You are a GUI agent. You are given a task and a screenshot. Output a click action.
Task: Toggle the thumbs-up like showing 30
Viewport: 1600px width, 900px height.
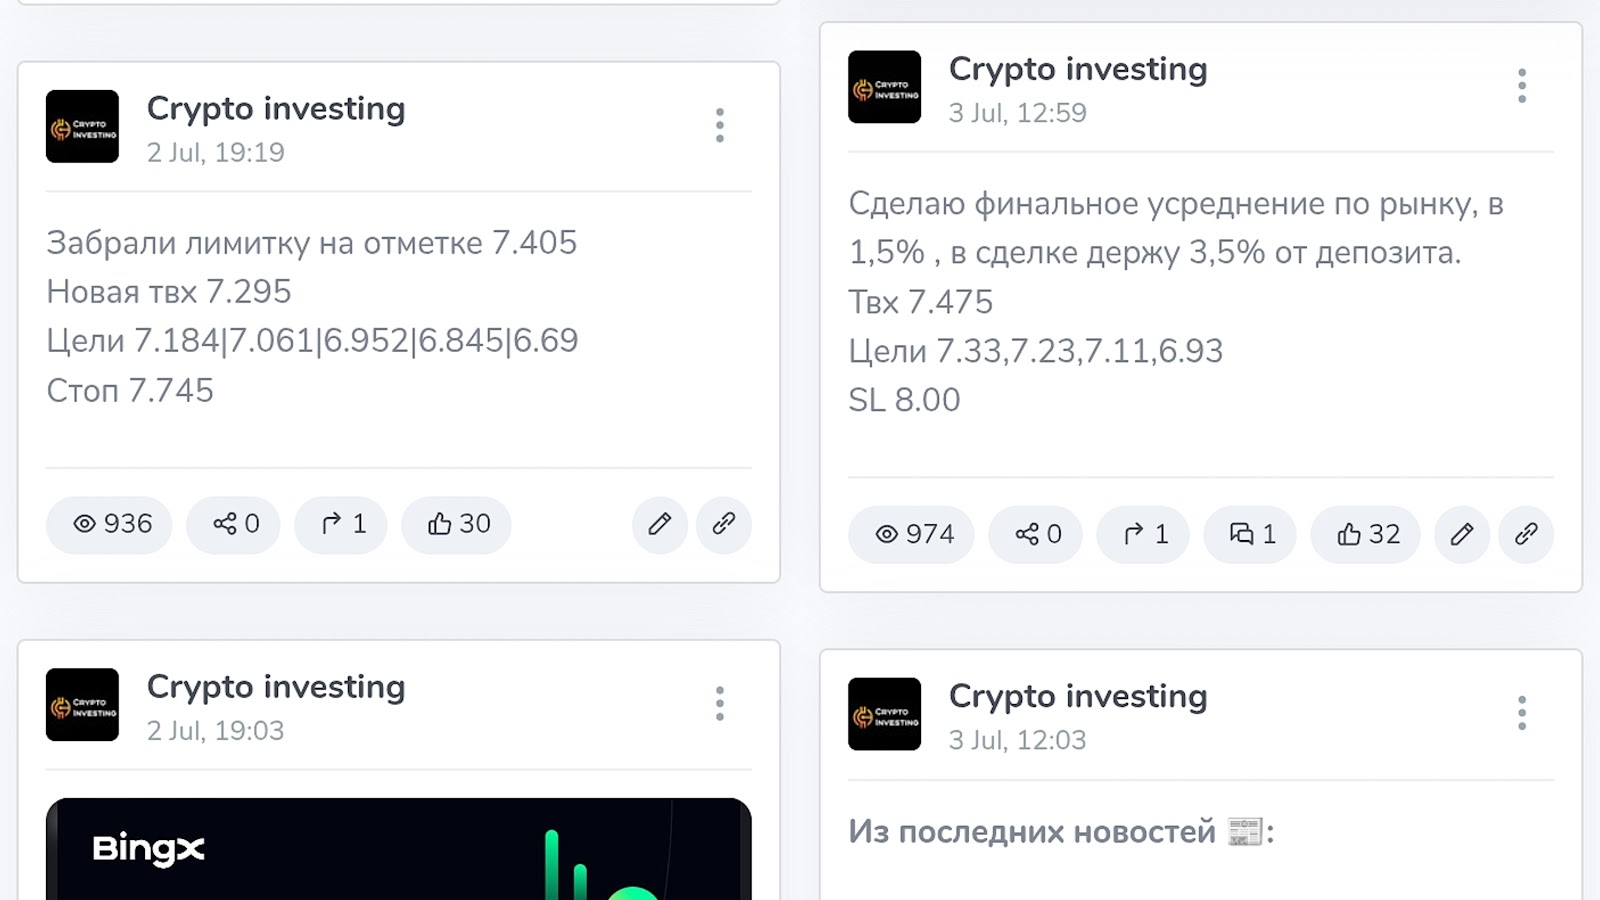[456, 524]
